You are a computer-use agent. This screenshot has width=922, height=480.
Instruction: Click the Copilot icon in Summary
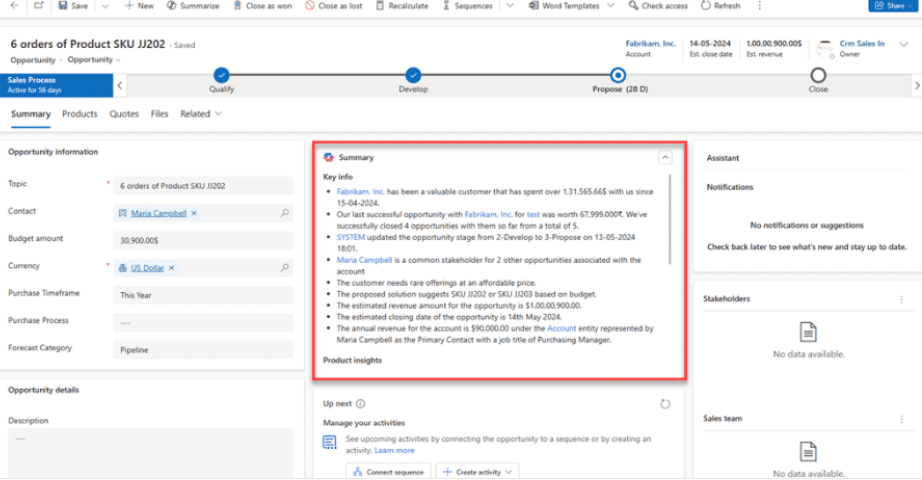pyautogui.click(x=329, y=158)
